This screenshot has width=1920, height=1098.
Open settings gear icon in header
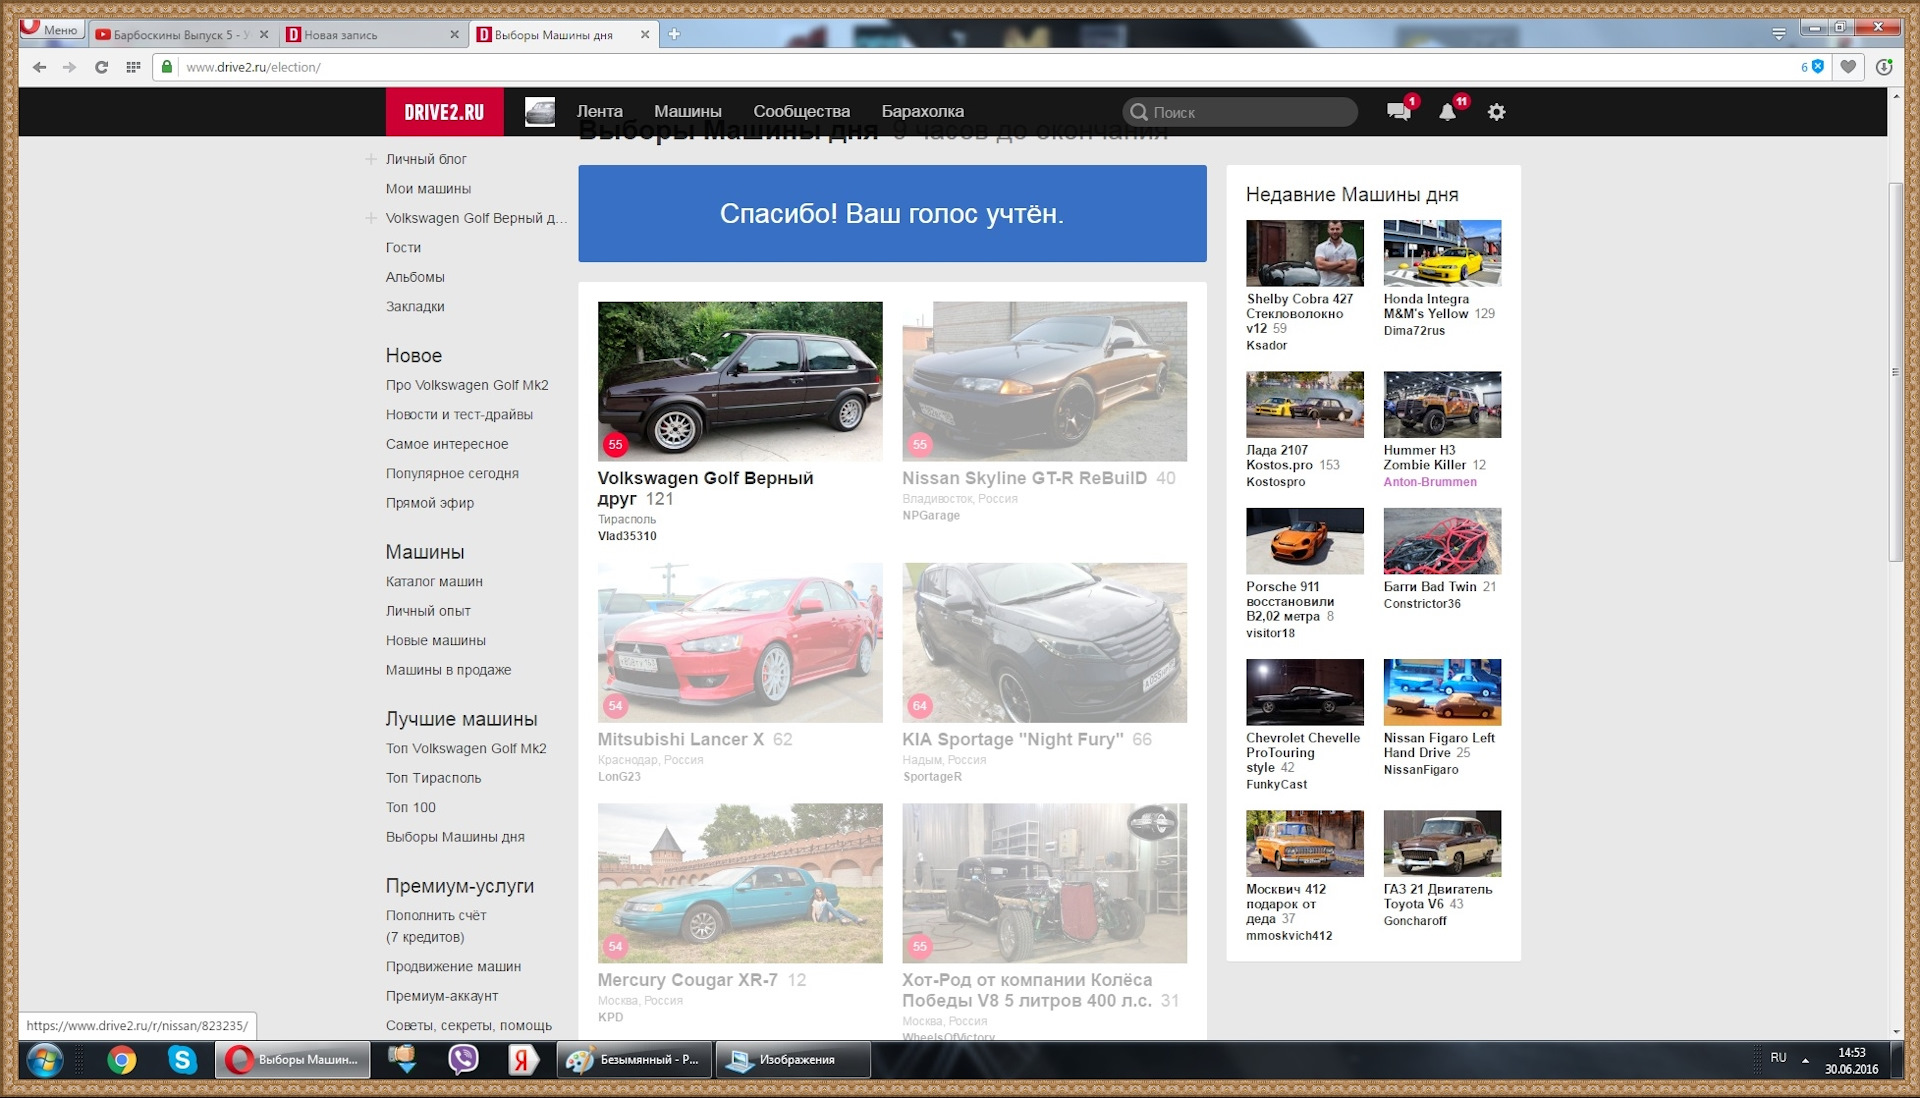click(1496, 112)
